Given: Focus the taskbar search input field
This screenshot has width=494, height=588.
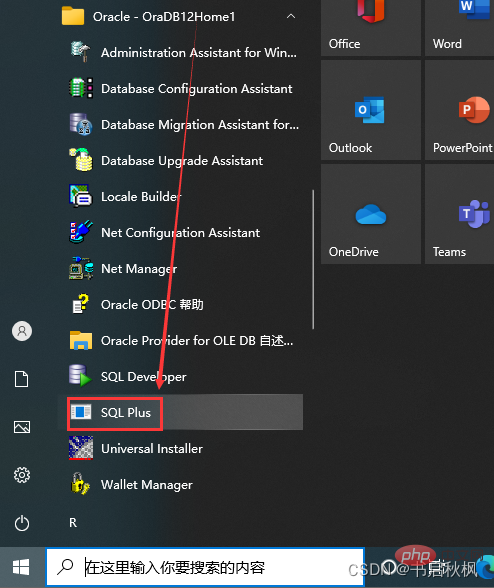Looking at the screenshot, I should 205,567.
